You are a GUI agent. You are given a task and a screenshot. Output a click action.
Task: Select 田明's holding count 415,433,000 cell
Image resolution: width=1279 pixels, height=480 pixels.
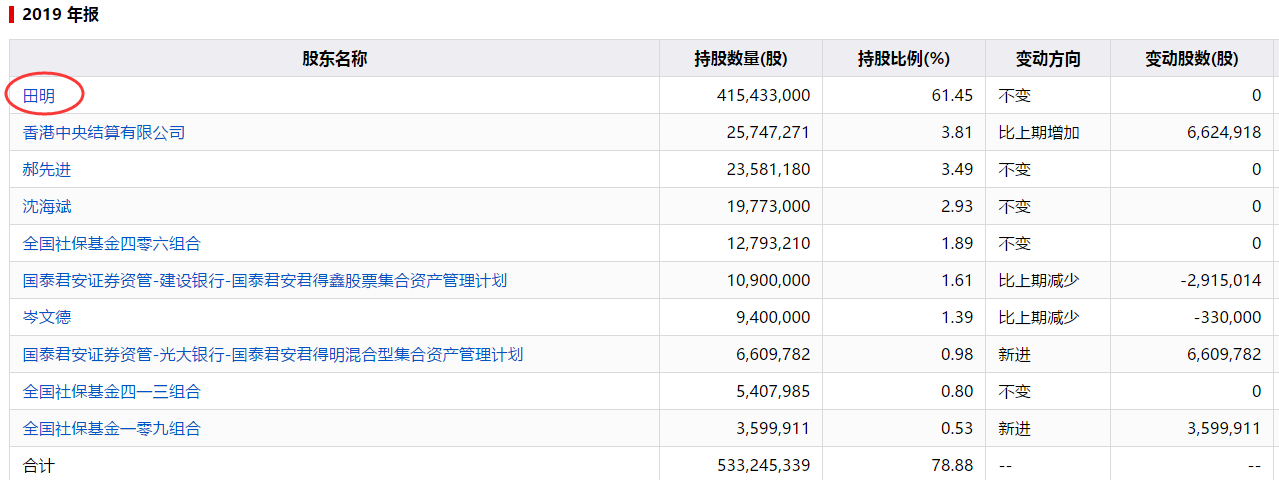click(x=741, y=95)
